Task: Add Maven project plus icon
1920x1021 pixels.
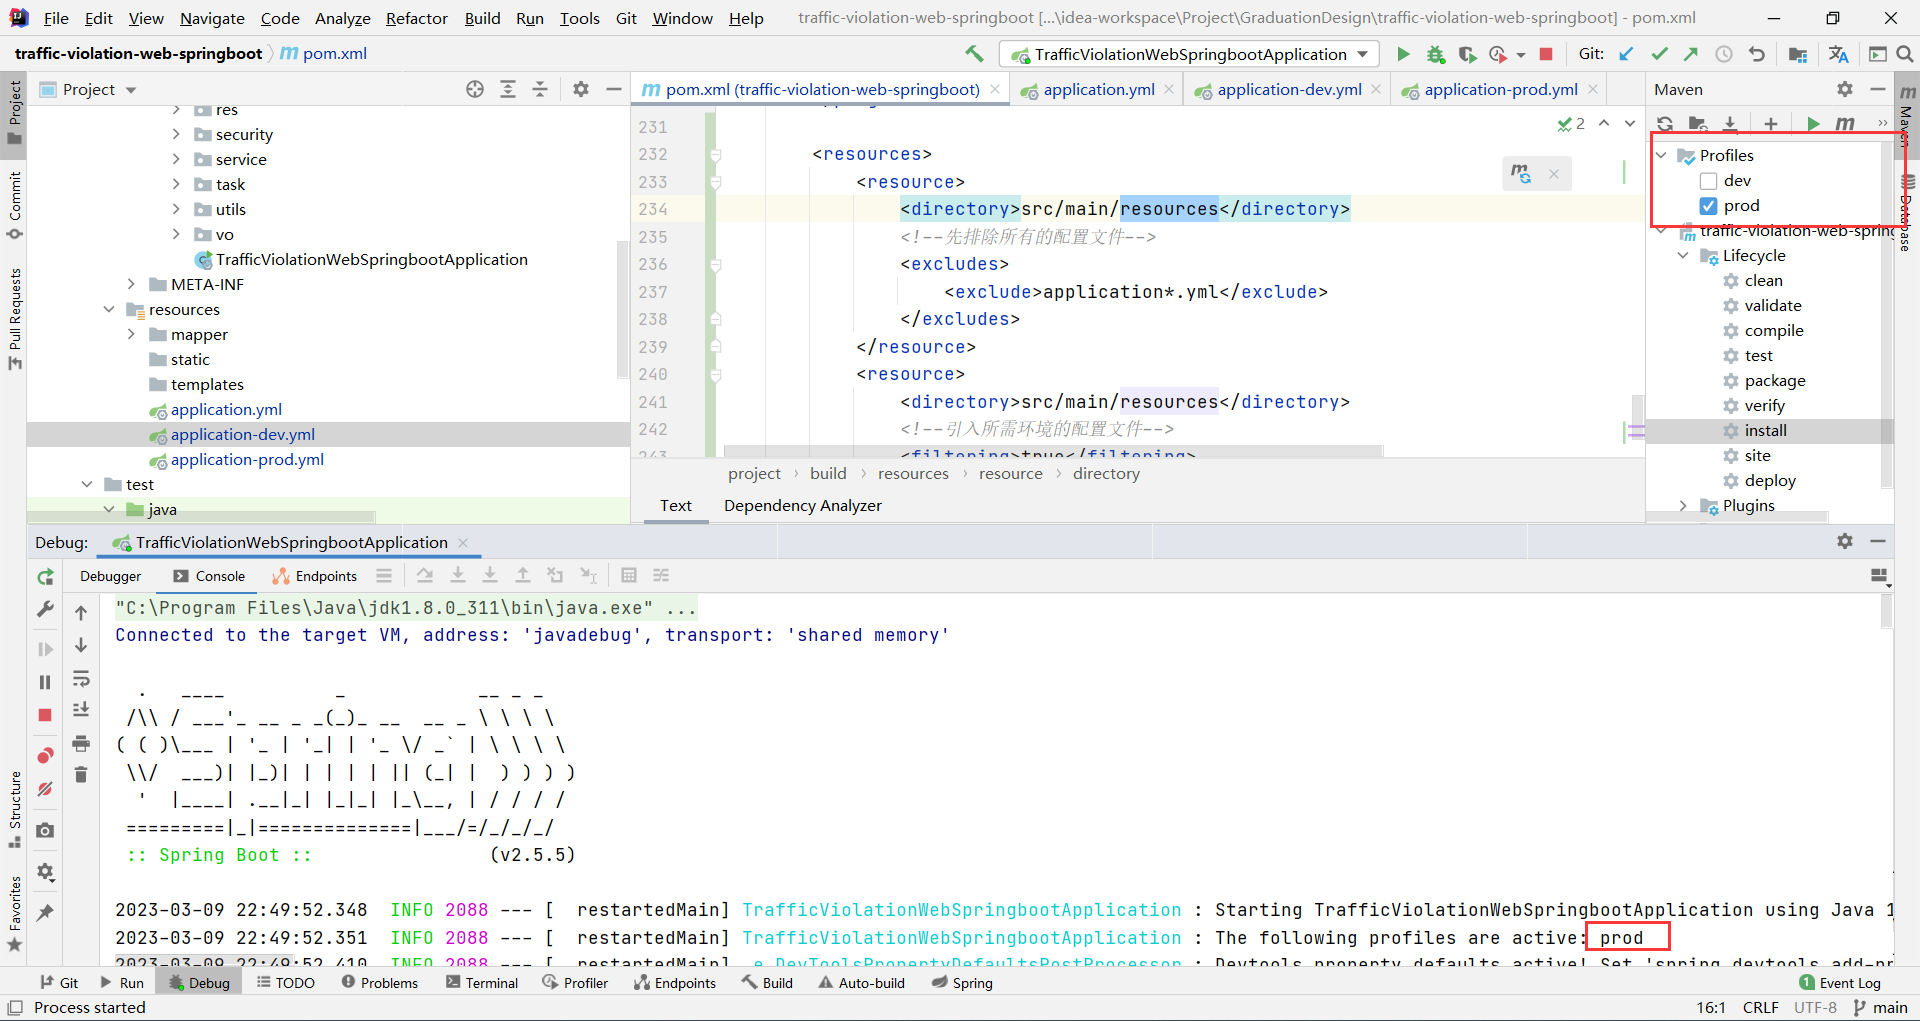Action: pyautogui.click(x=1771, y=124)
